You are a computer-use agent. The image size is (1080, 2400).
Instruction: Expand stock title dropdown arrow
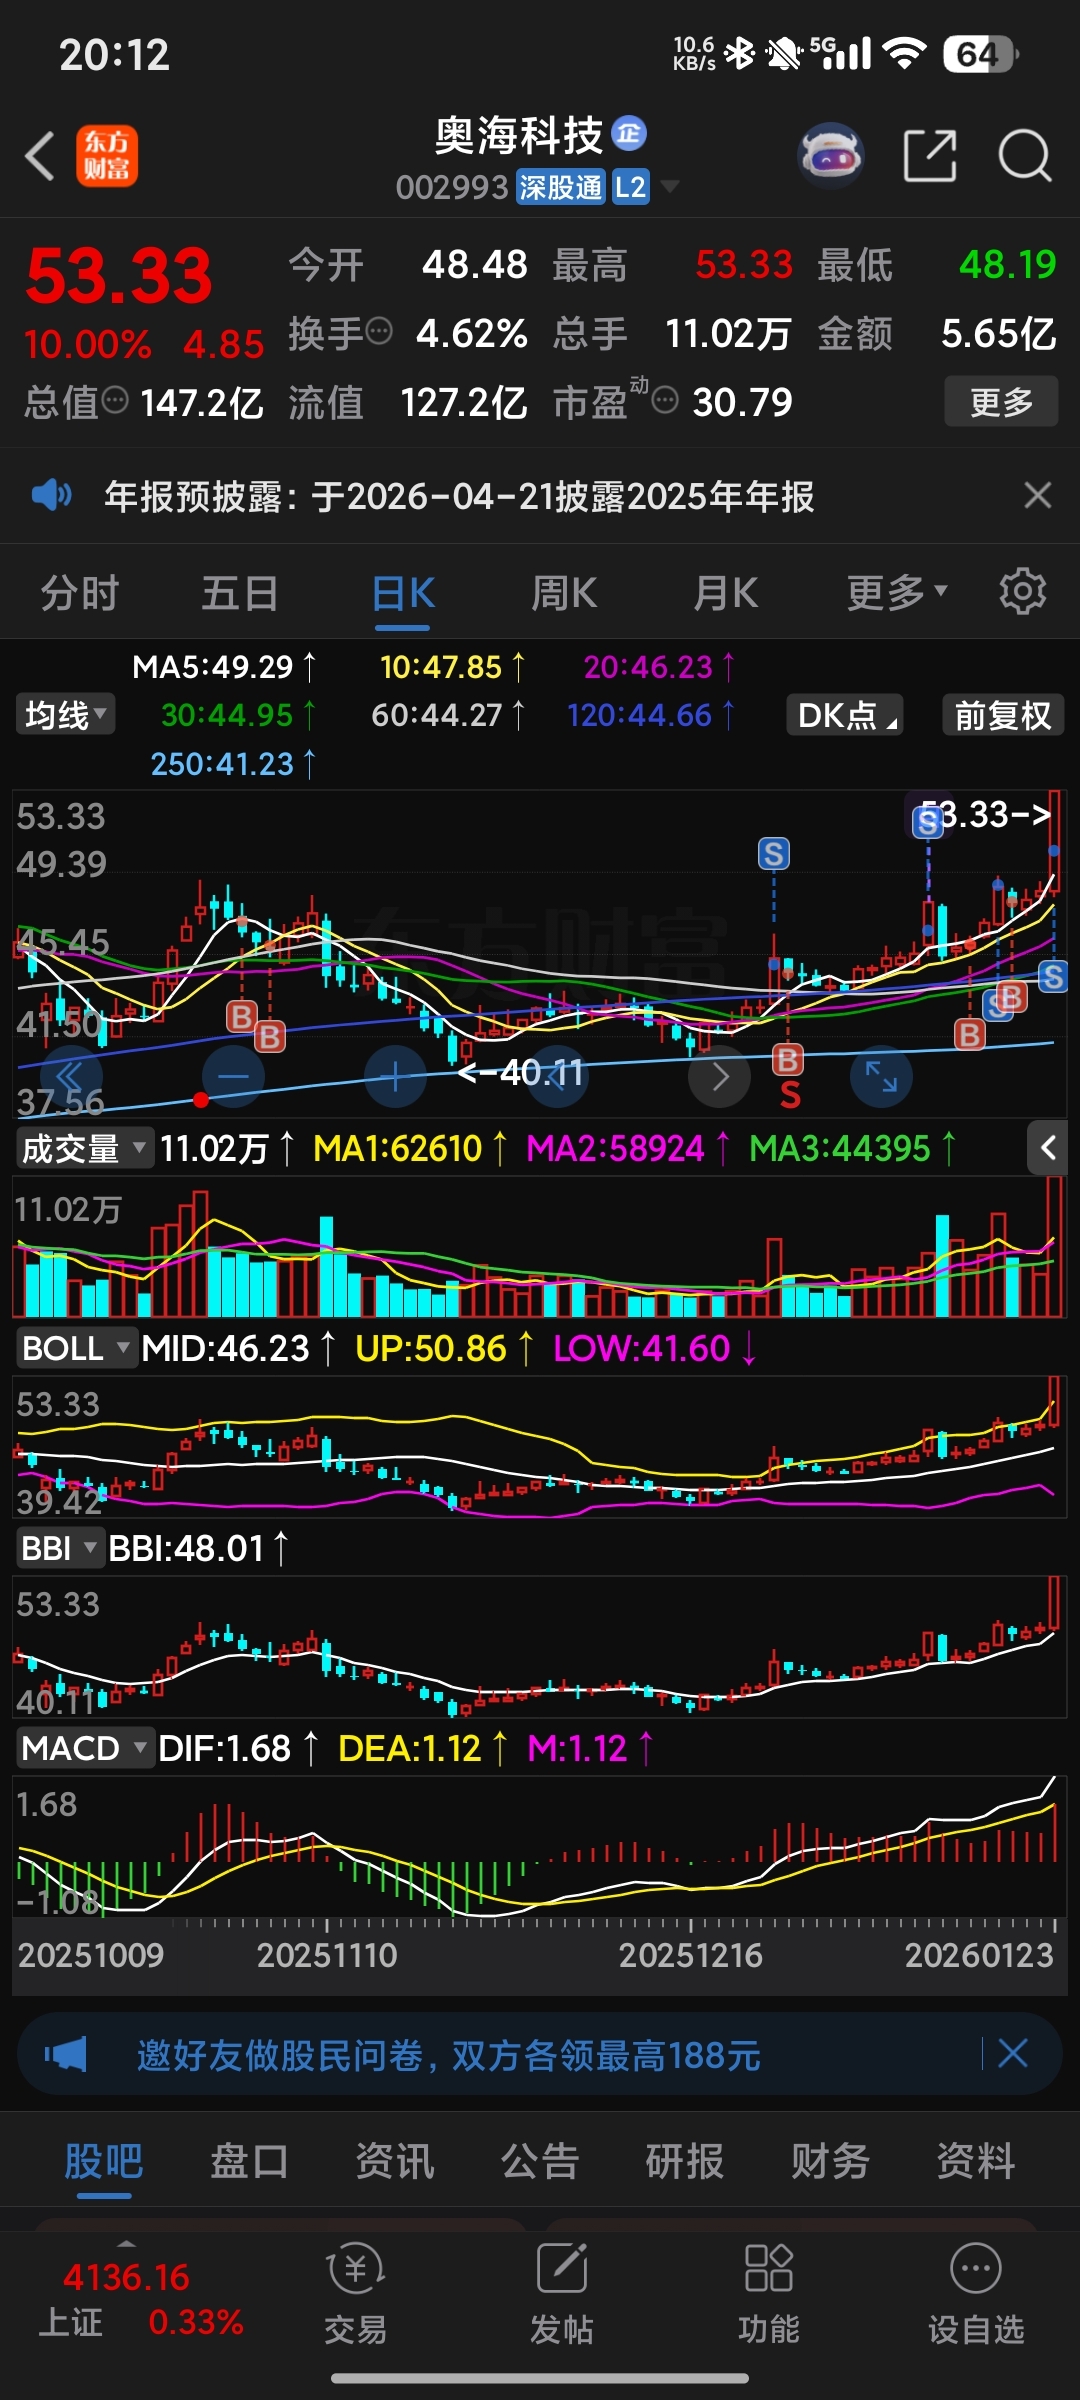[x=669, y=187]
